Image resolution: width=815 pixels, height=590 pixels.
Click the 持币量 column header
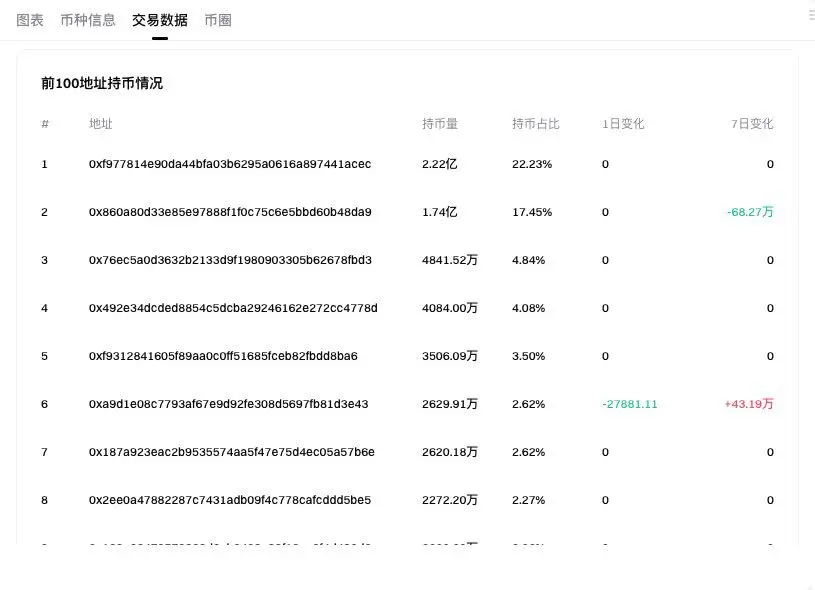click(440, 124)
